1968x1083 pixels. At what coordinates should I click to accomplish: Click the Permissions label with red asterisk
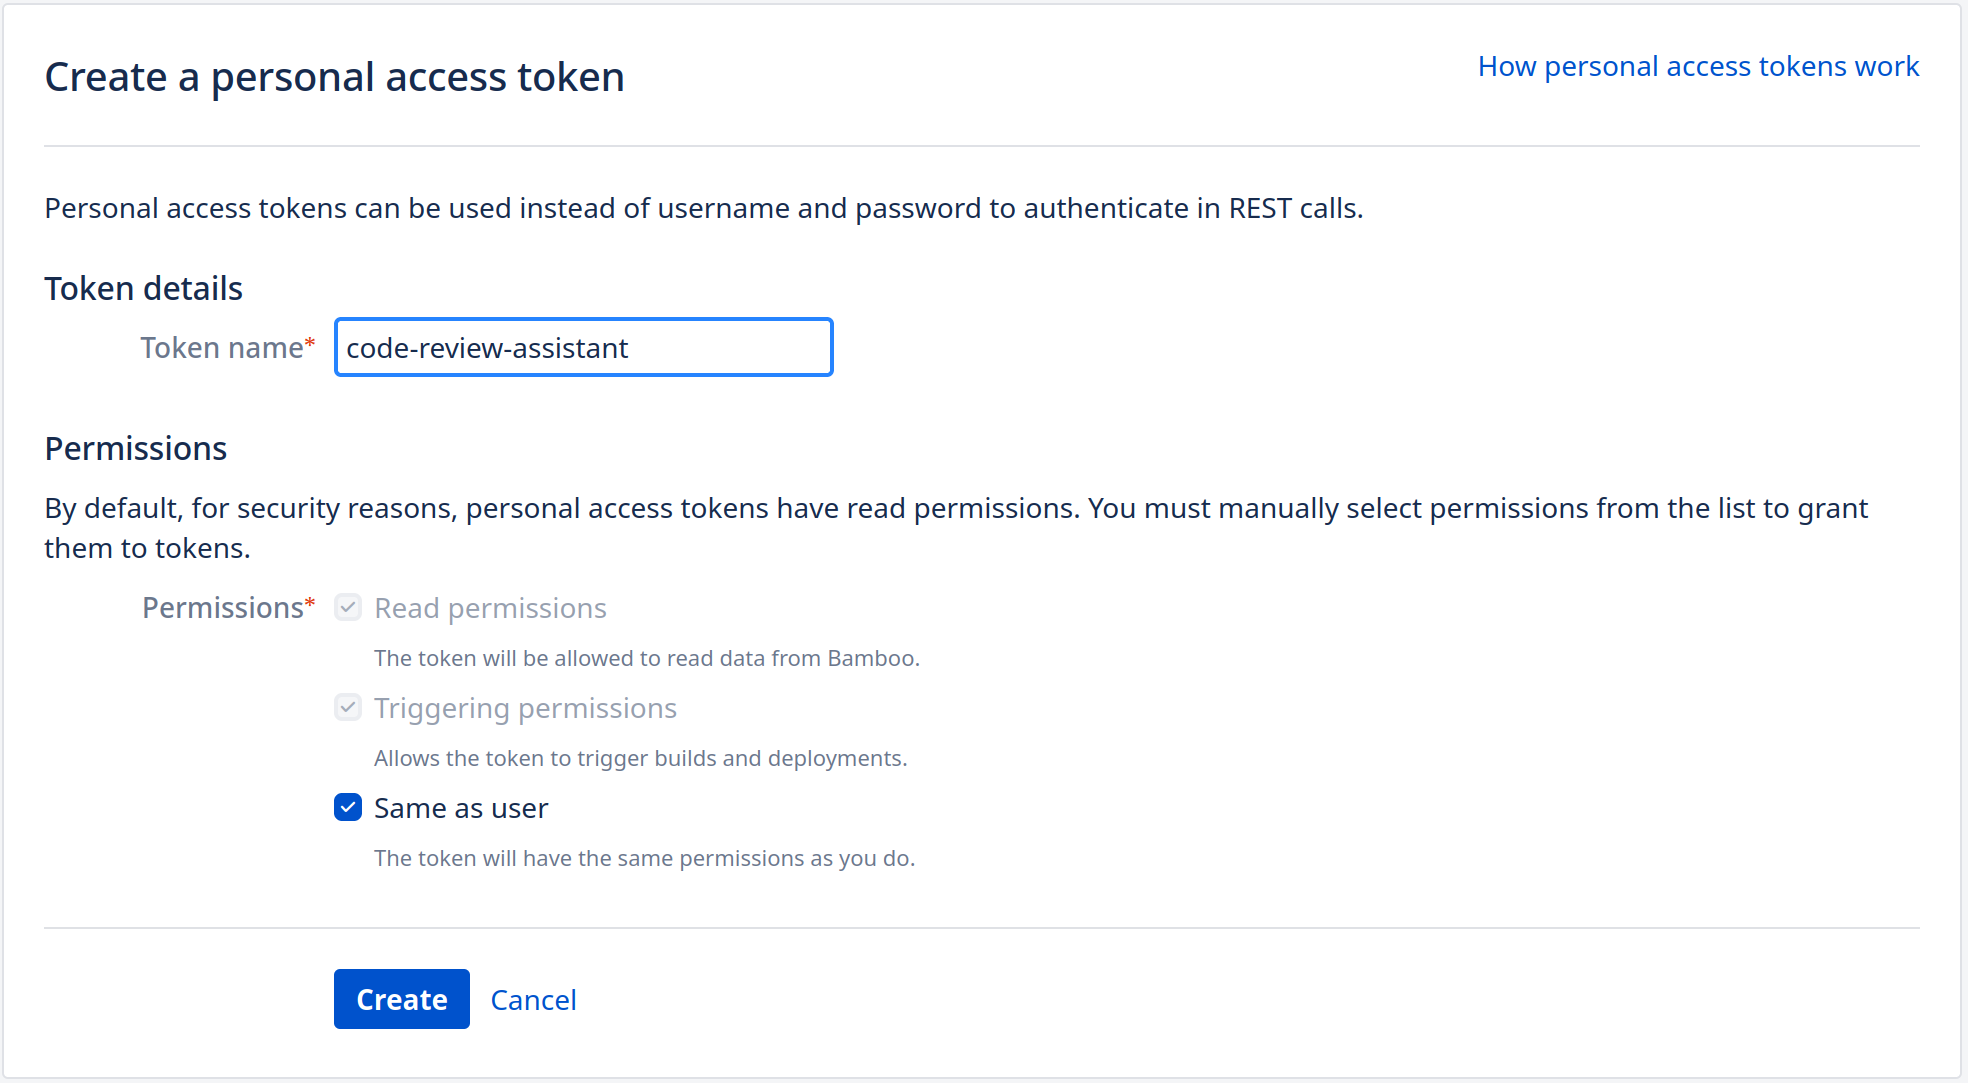click(x=224, y=608)
